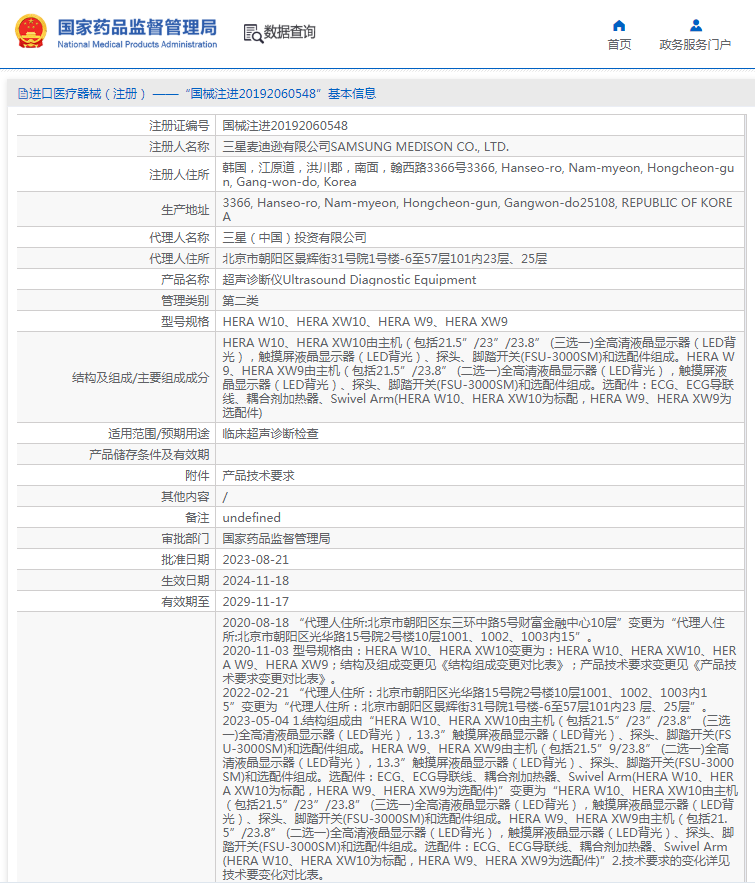This screenshot has width=755, height=883.
Task: Open the 数据查询 search icon
Action: [x=253, y=33]
